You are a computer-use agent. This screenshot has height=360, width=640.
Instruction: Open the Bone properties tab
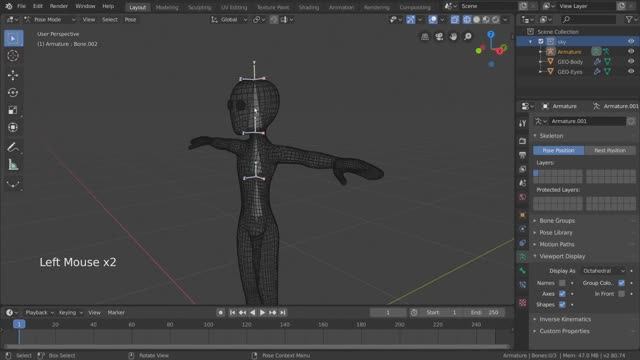(x=522, y=271)
